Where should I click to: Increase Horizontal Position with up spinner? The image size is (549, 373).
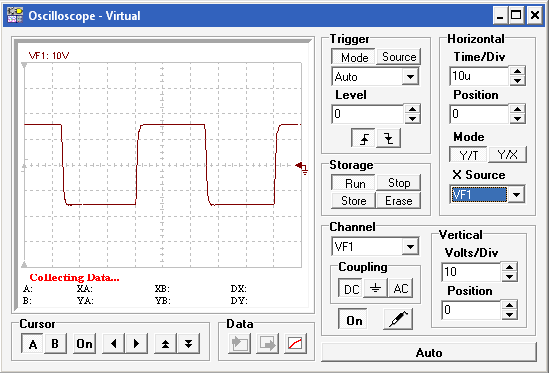[x=517, y=109]
